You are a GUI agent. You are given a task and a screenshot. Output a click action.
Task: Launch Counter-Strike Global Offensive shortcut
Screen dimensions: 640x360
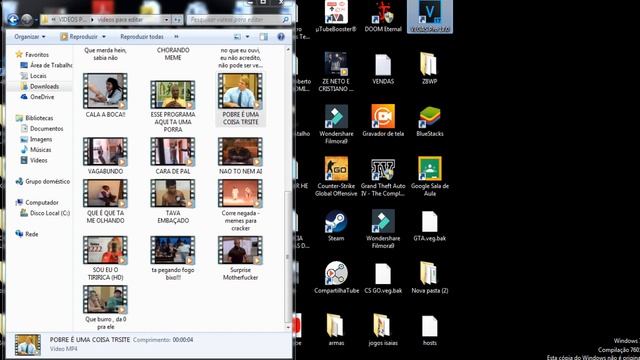336,176
